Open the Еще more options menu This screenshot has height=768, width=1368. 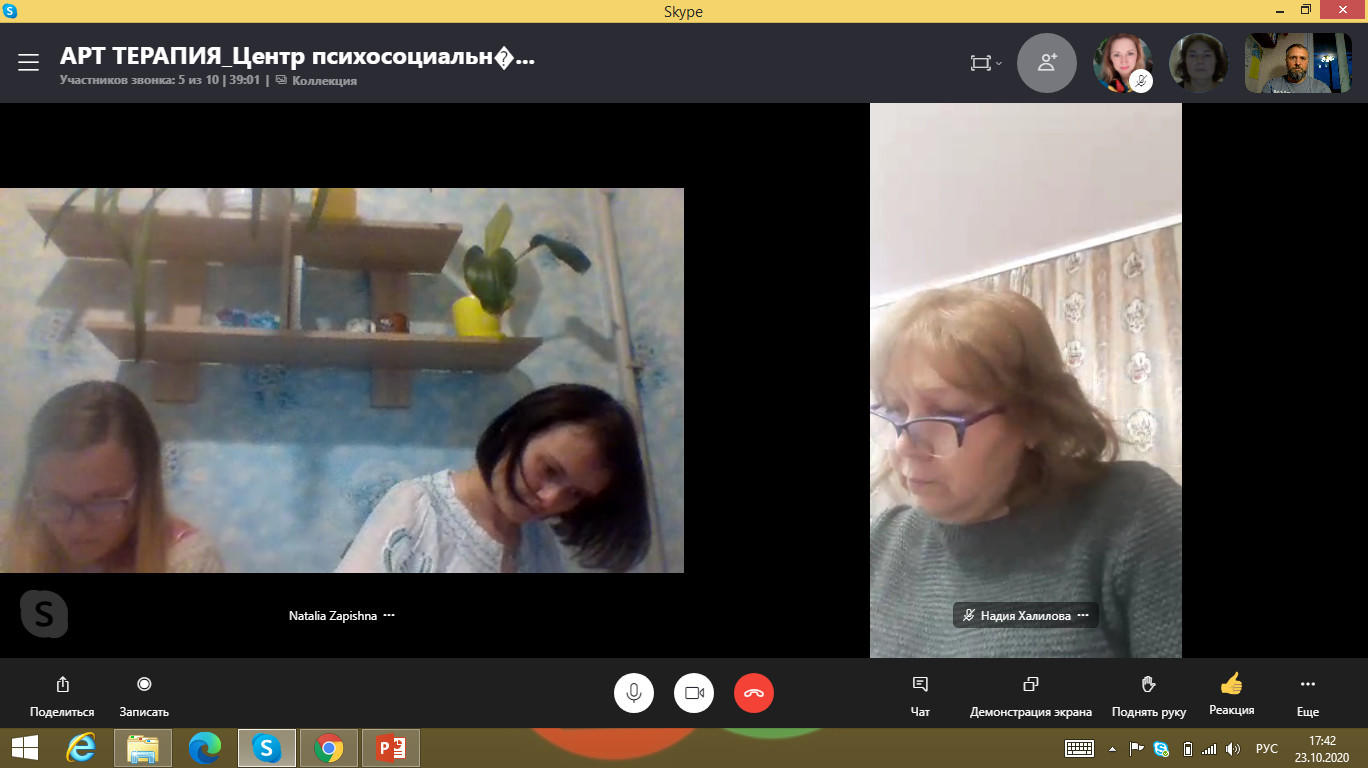click(x=1308, y=696)
